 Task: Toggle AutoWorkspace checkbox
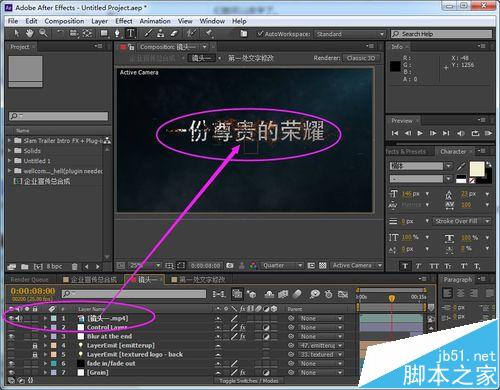260,34
